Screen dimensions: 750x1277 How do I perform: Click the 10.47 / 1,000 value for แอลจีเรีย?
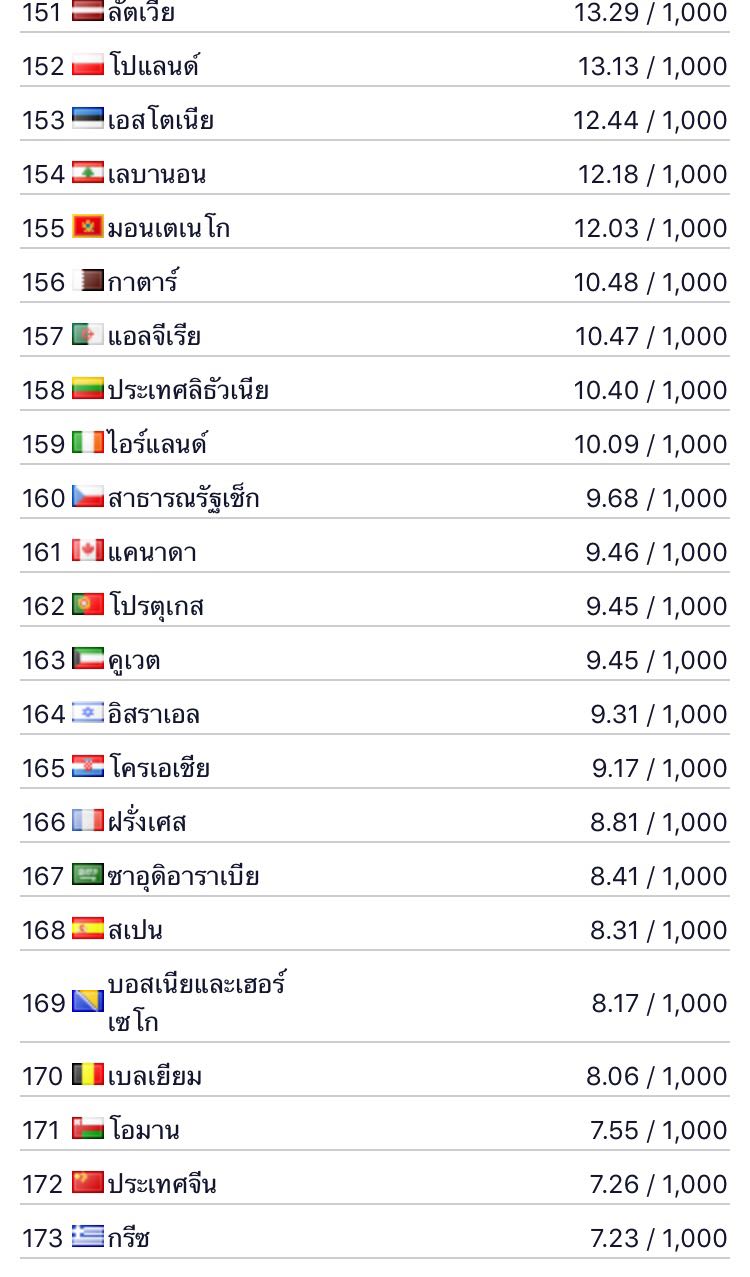651,336
